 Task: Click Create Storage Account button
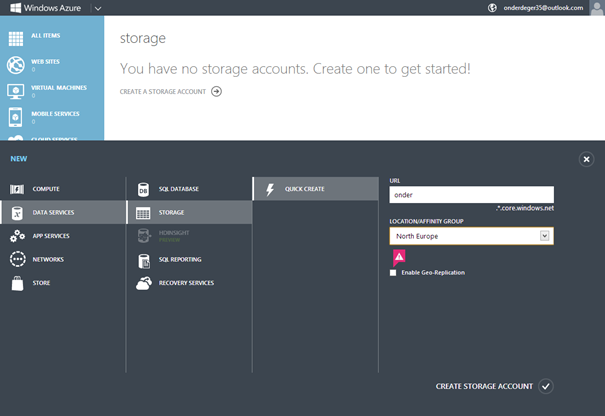(x=484, y=386)
